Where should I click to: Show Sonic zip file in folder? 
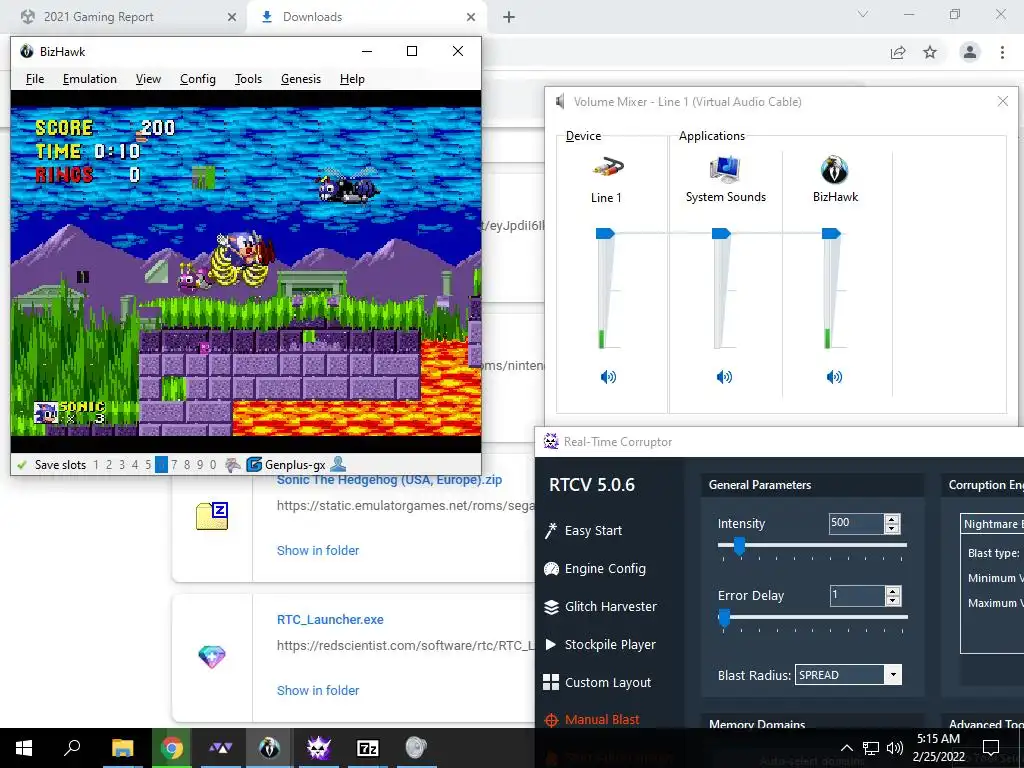pos(318,551)
